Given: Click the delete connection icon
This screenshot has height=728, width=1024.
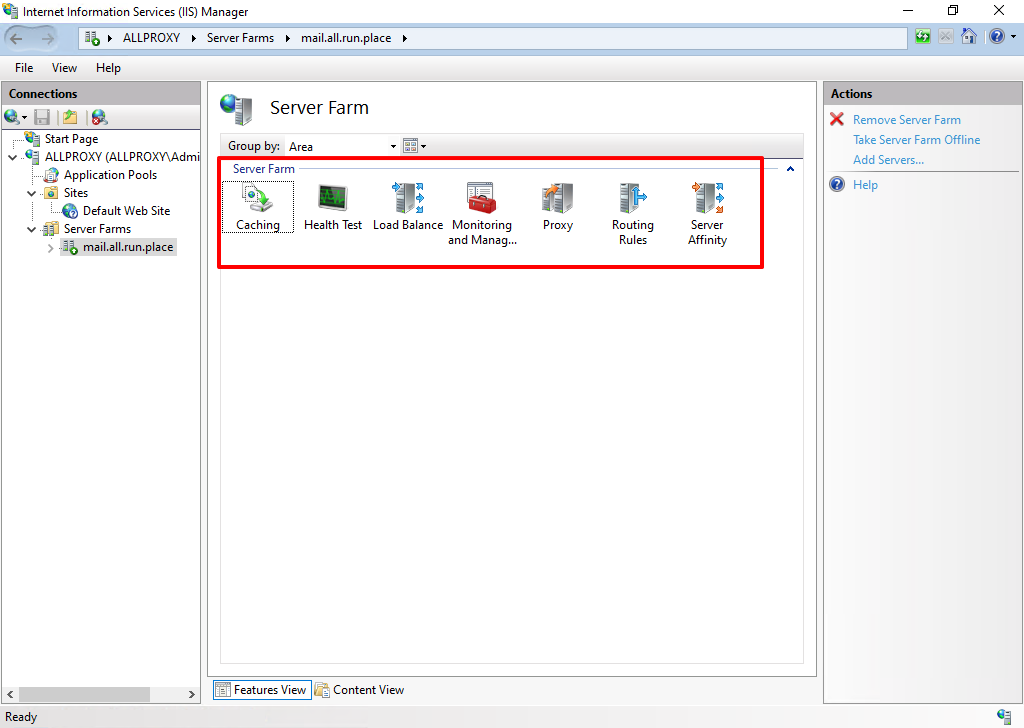Looking at the screenshot, I should click(99, 118).
